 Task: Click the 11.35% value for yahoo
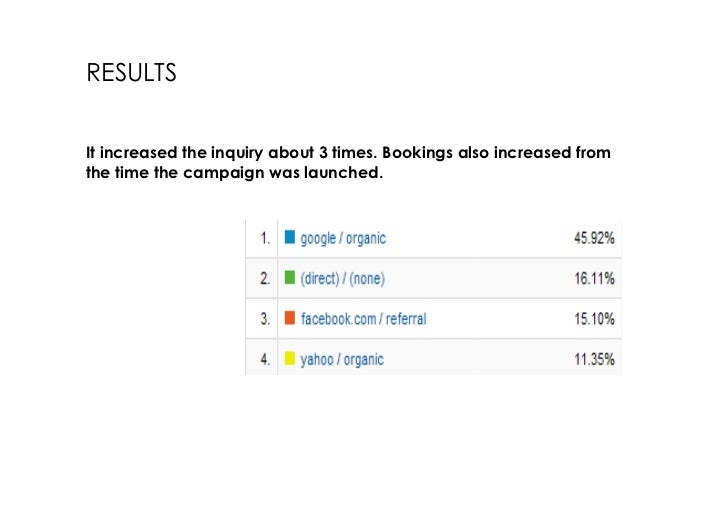594,358
